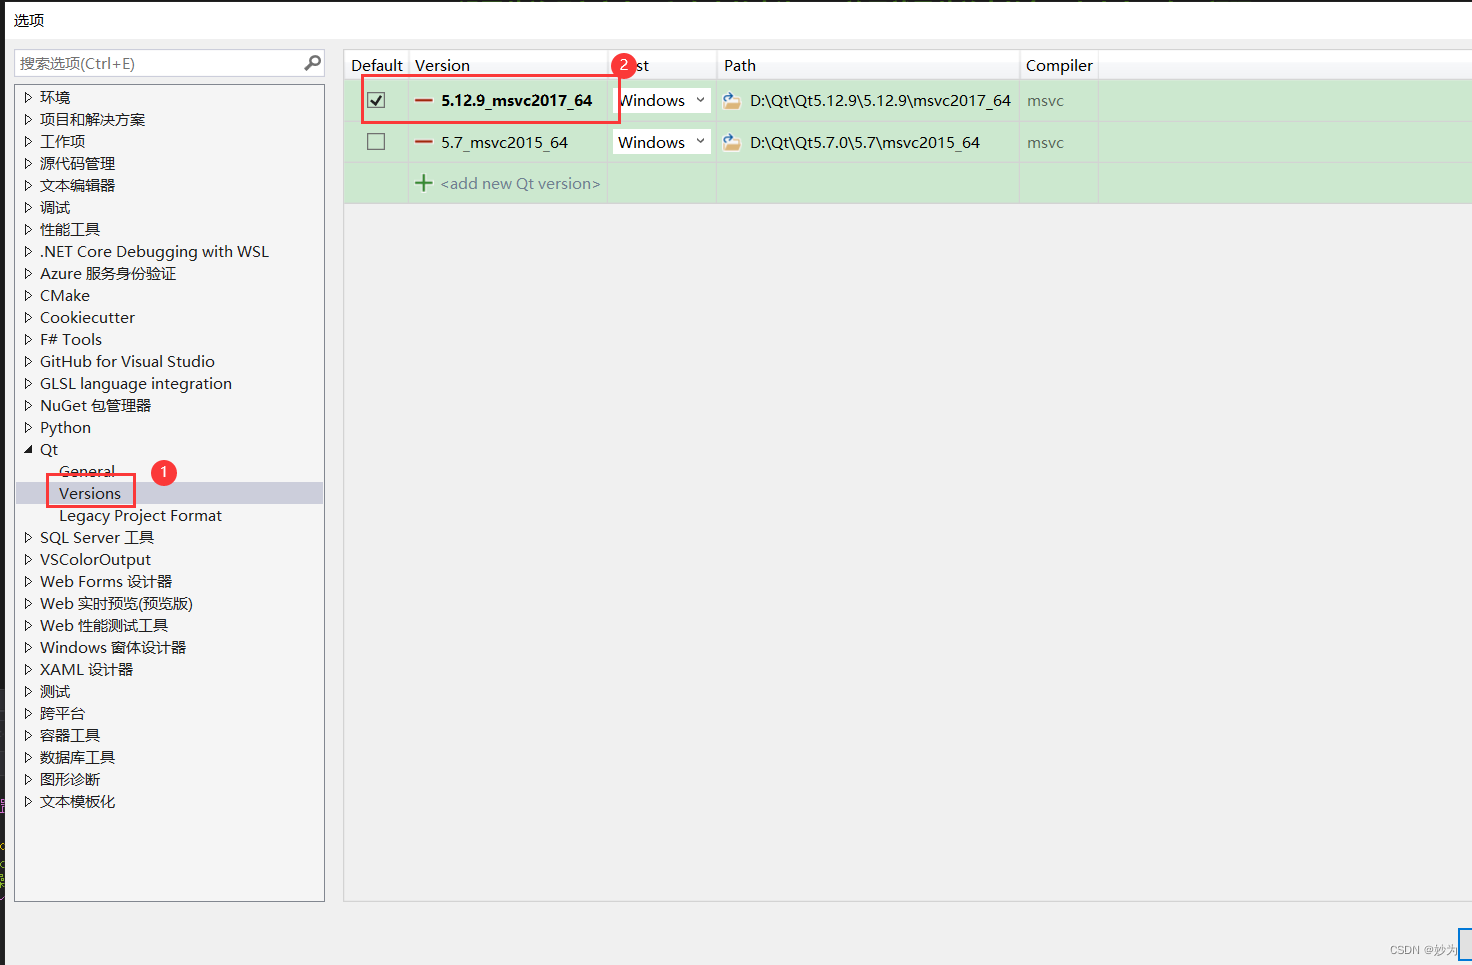Screen dimensions: 1472x965
Task: Select the 性能工具 category
Action: click(70, 229)
